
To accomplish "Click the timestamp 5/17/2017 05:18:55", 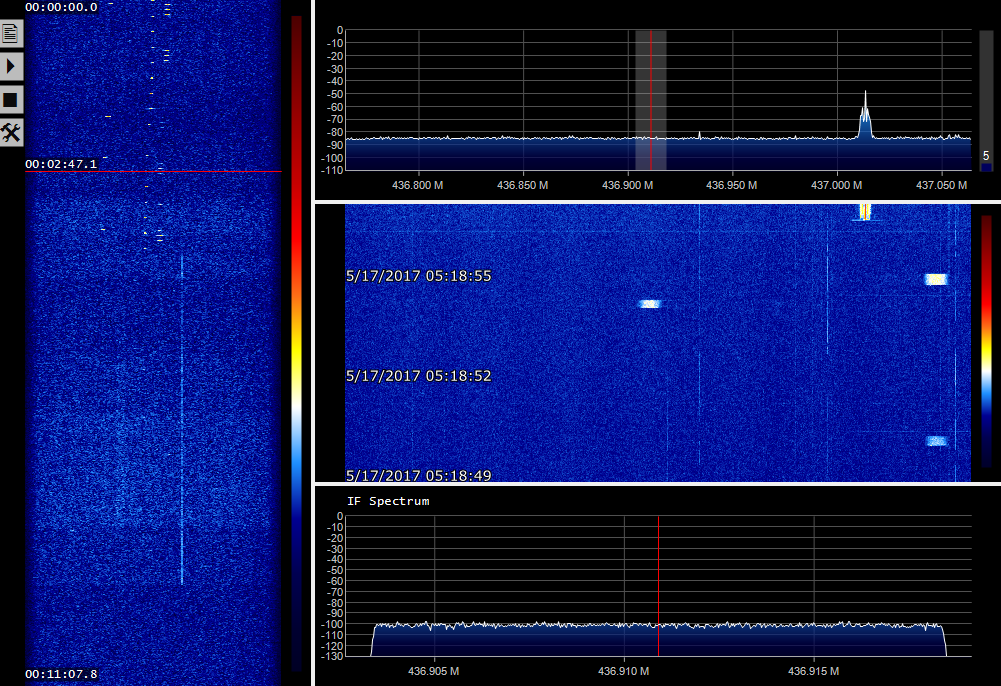I will click(419, 276).
